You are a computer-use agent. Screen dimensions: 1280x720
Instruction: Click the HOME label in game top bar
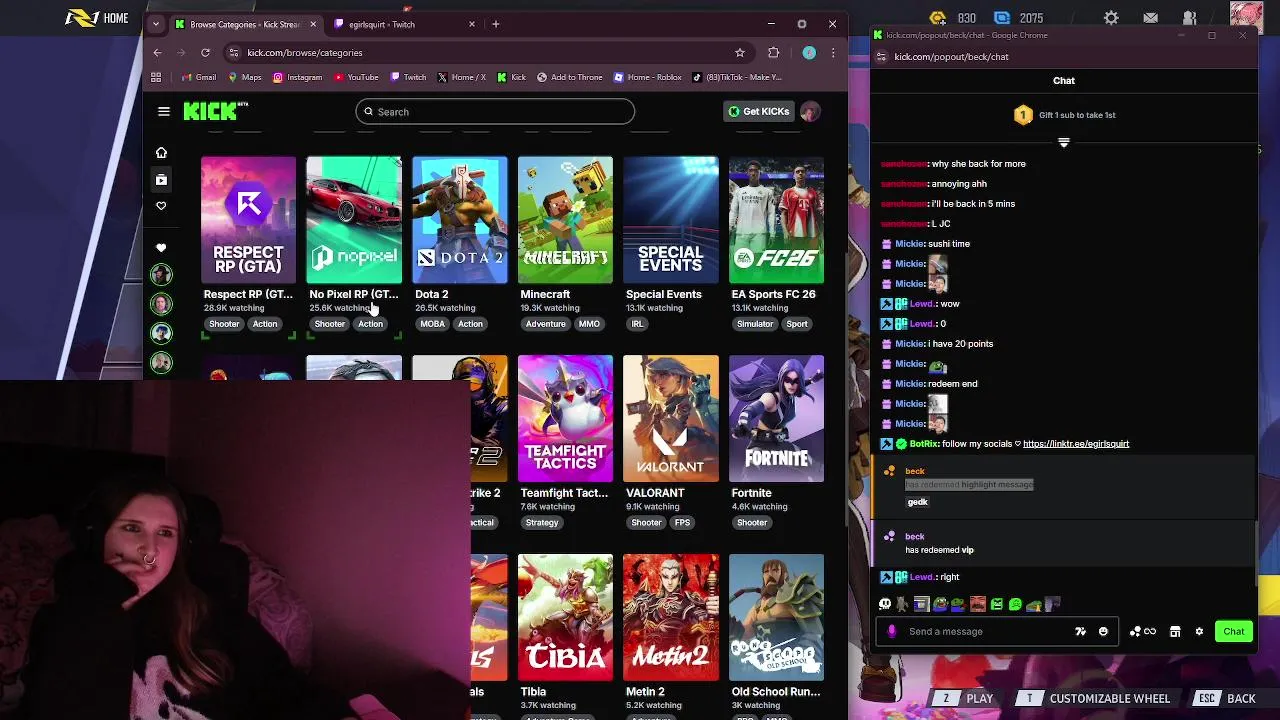point(116,18)
